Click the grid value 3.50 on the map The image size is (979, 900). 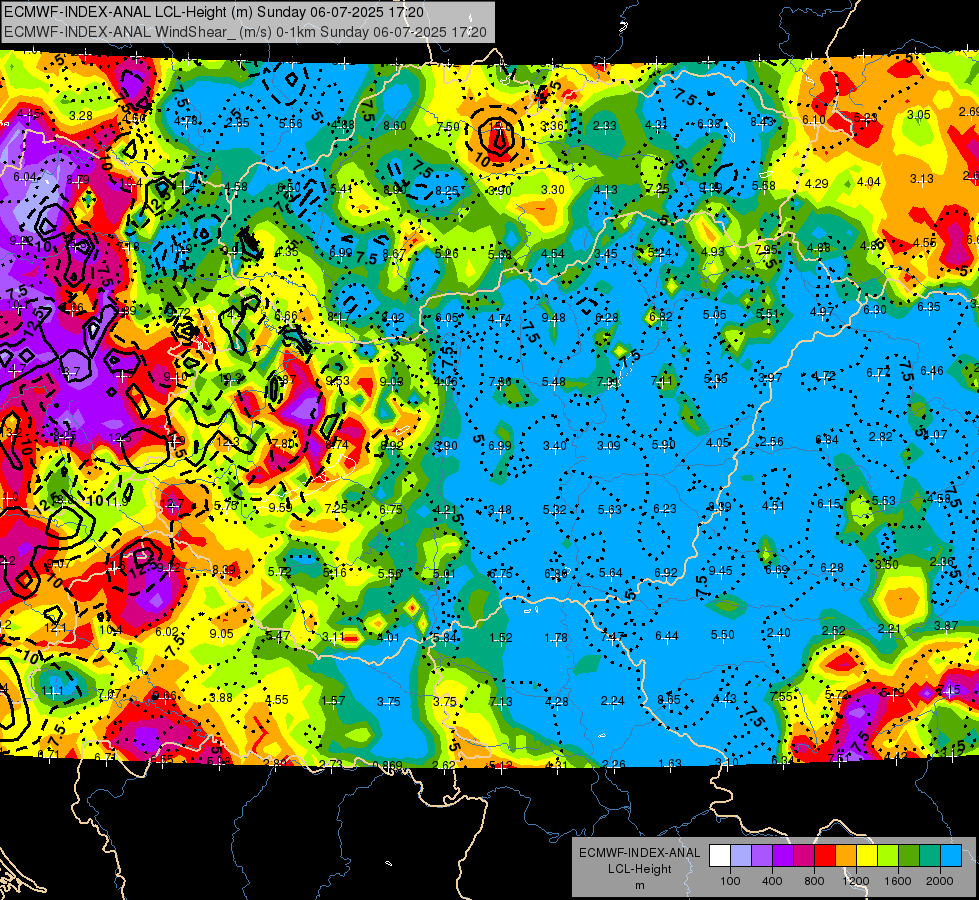(x=887, y=565)
